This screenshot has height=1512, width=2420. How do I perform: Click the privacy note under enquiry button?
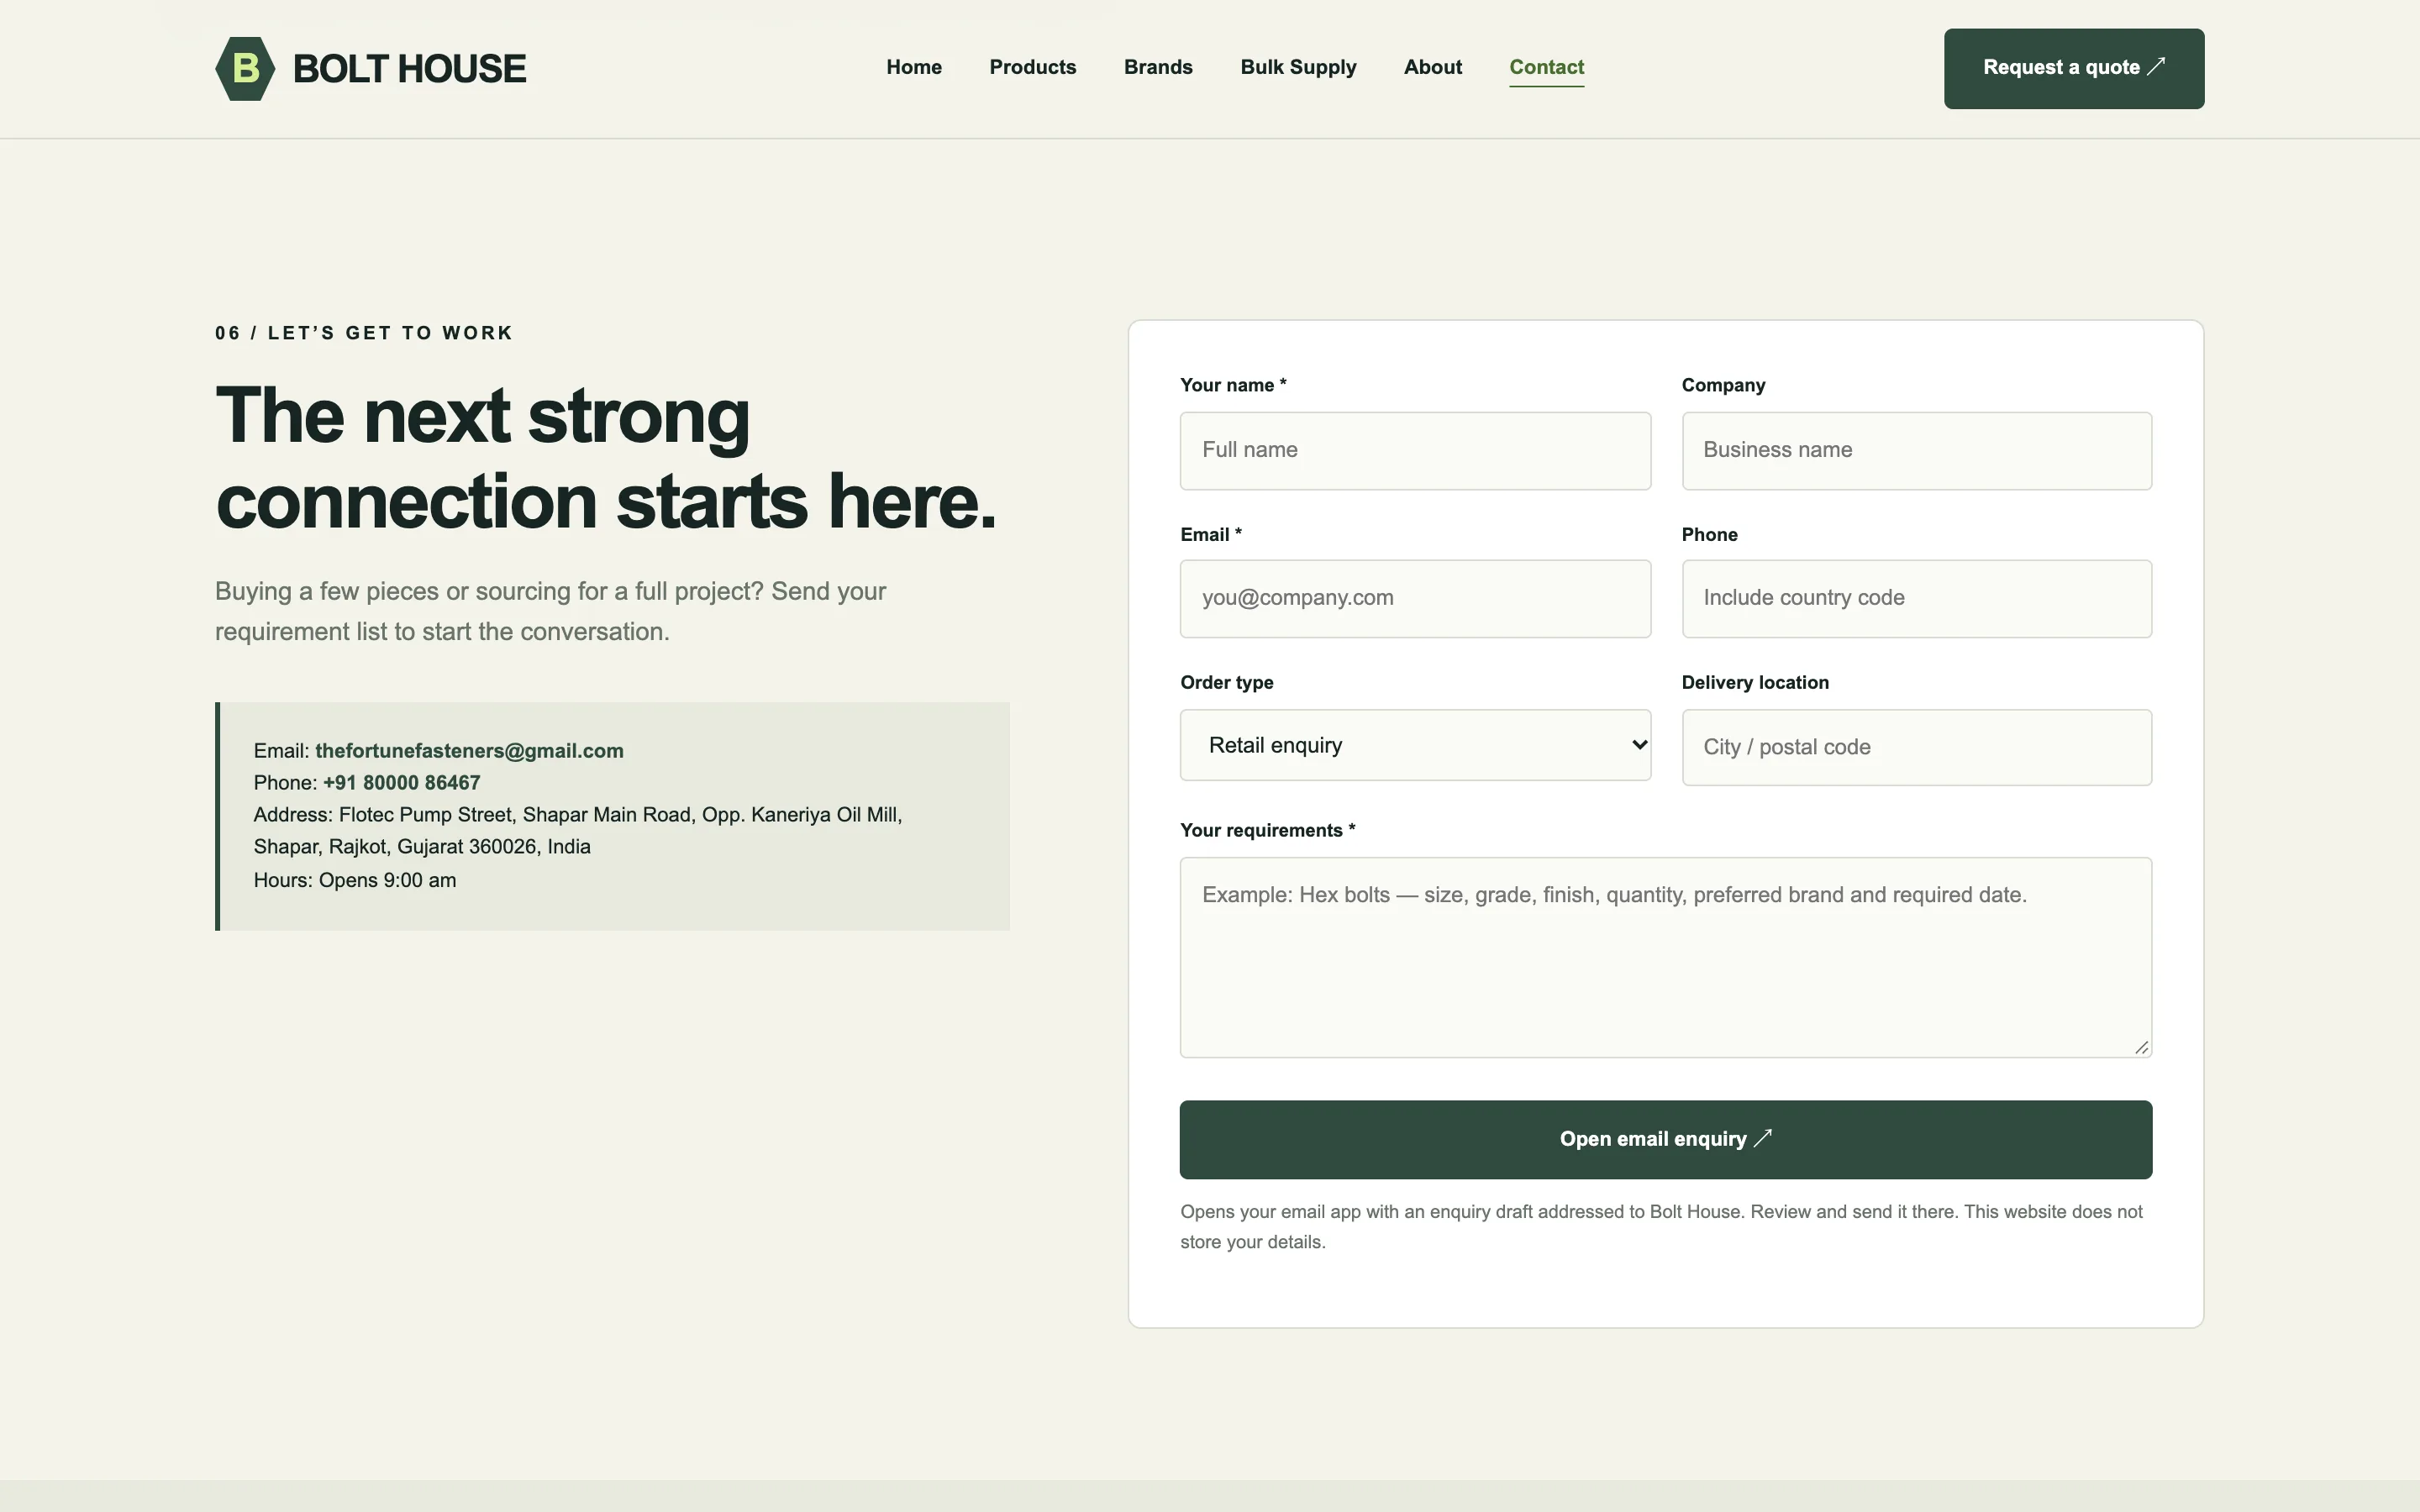[1661, 1226]
